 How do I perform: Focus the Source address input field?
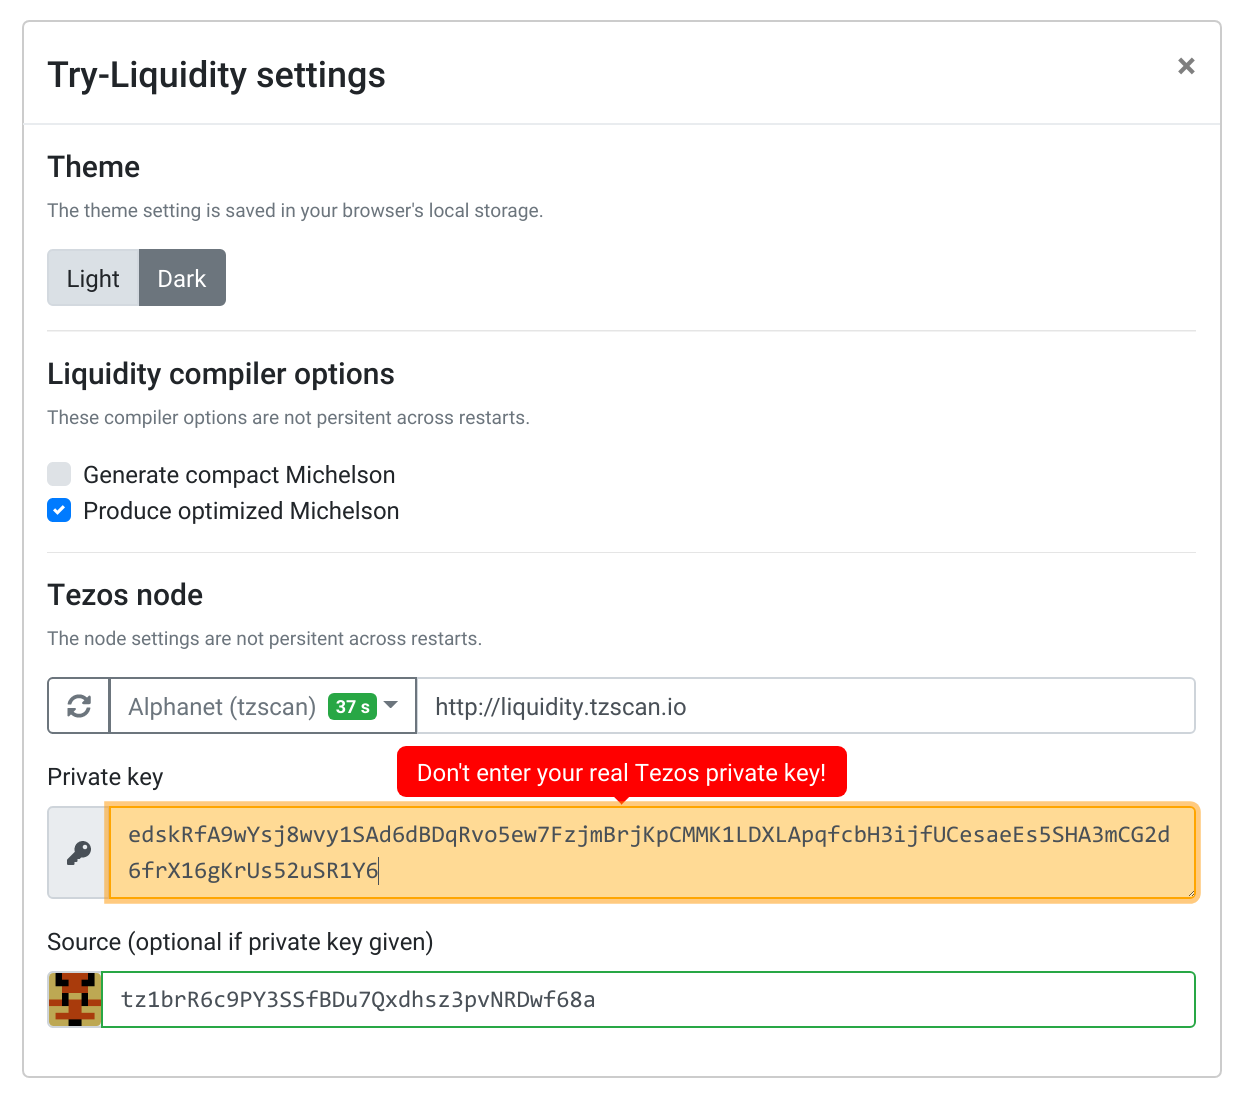[648, 1000]
